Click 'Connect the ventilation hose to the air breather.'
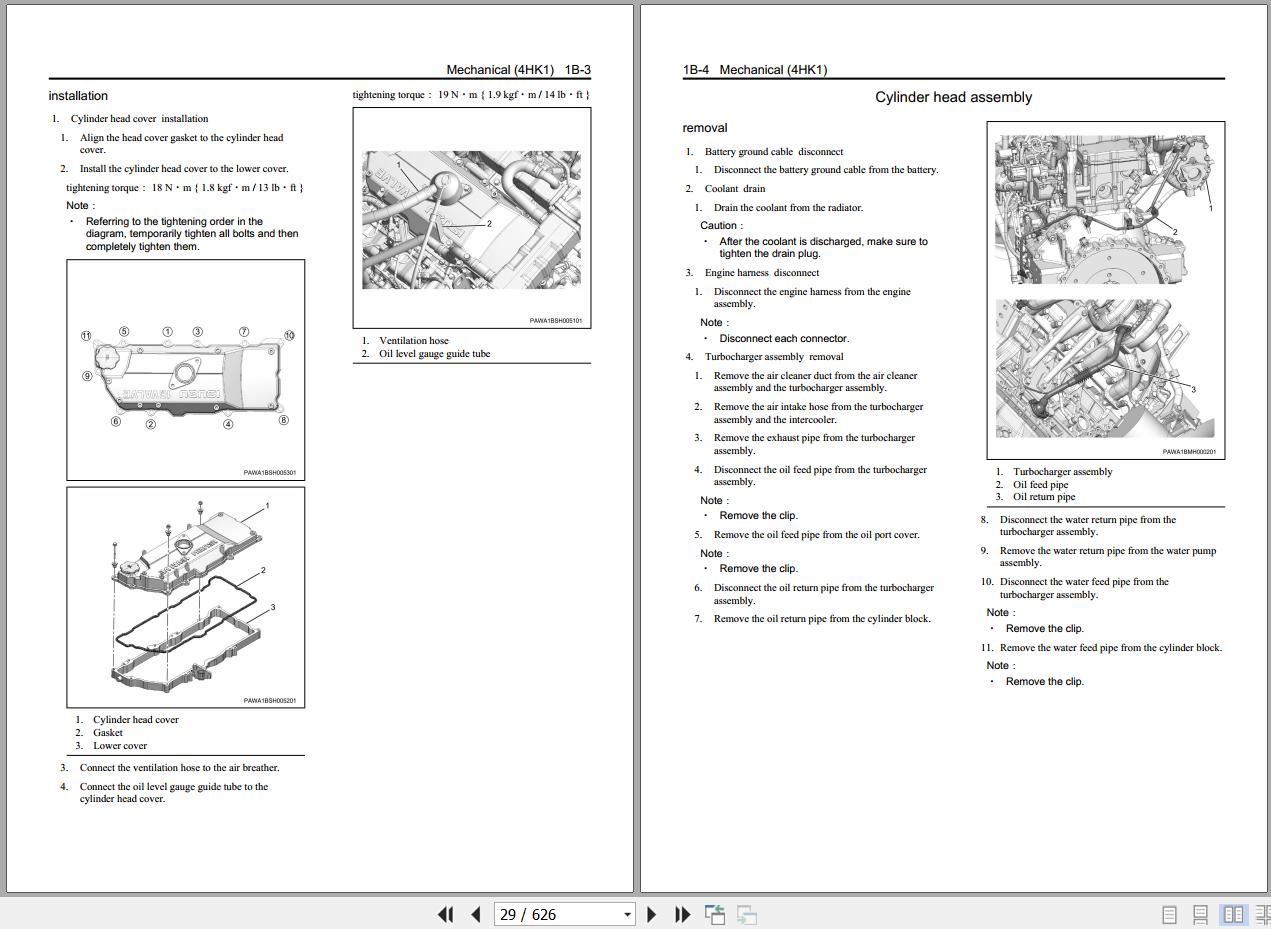Viewport: 1271px width, 929px height. point(180,768)
